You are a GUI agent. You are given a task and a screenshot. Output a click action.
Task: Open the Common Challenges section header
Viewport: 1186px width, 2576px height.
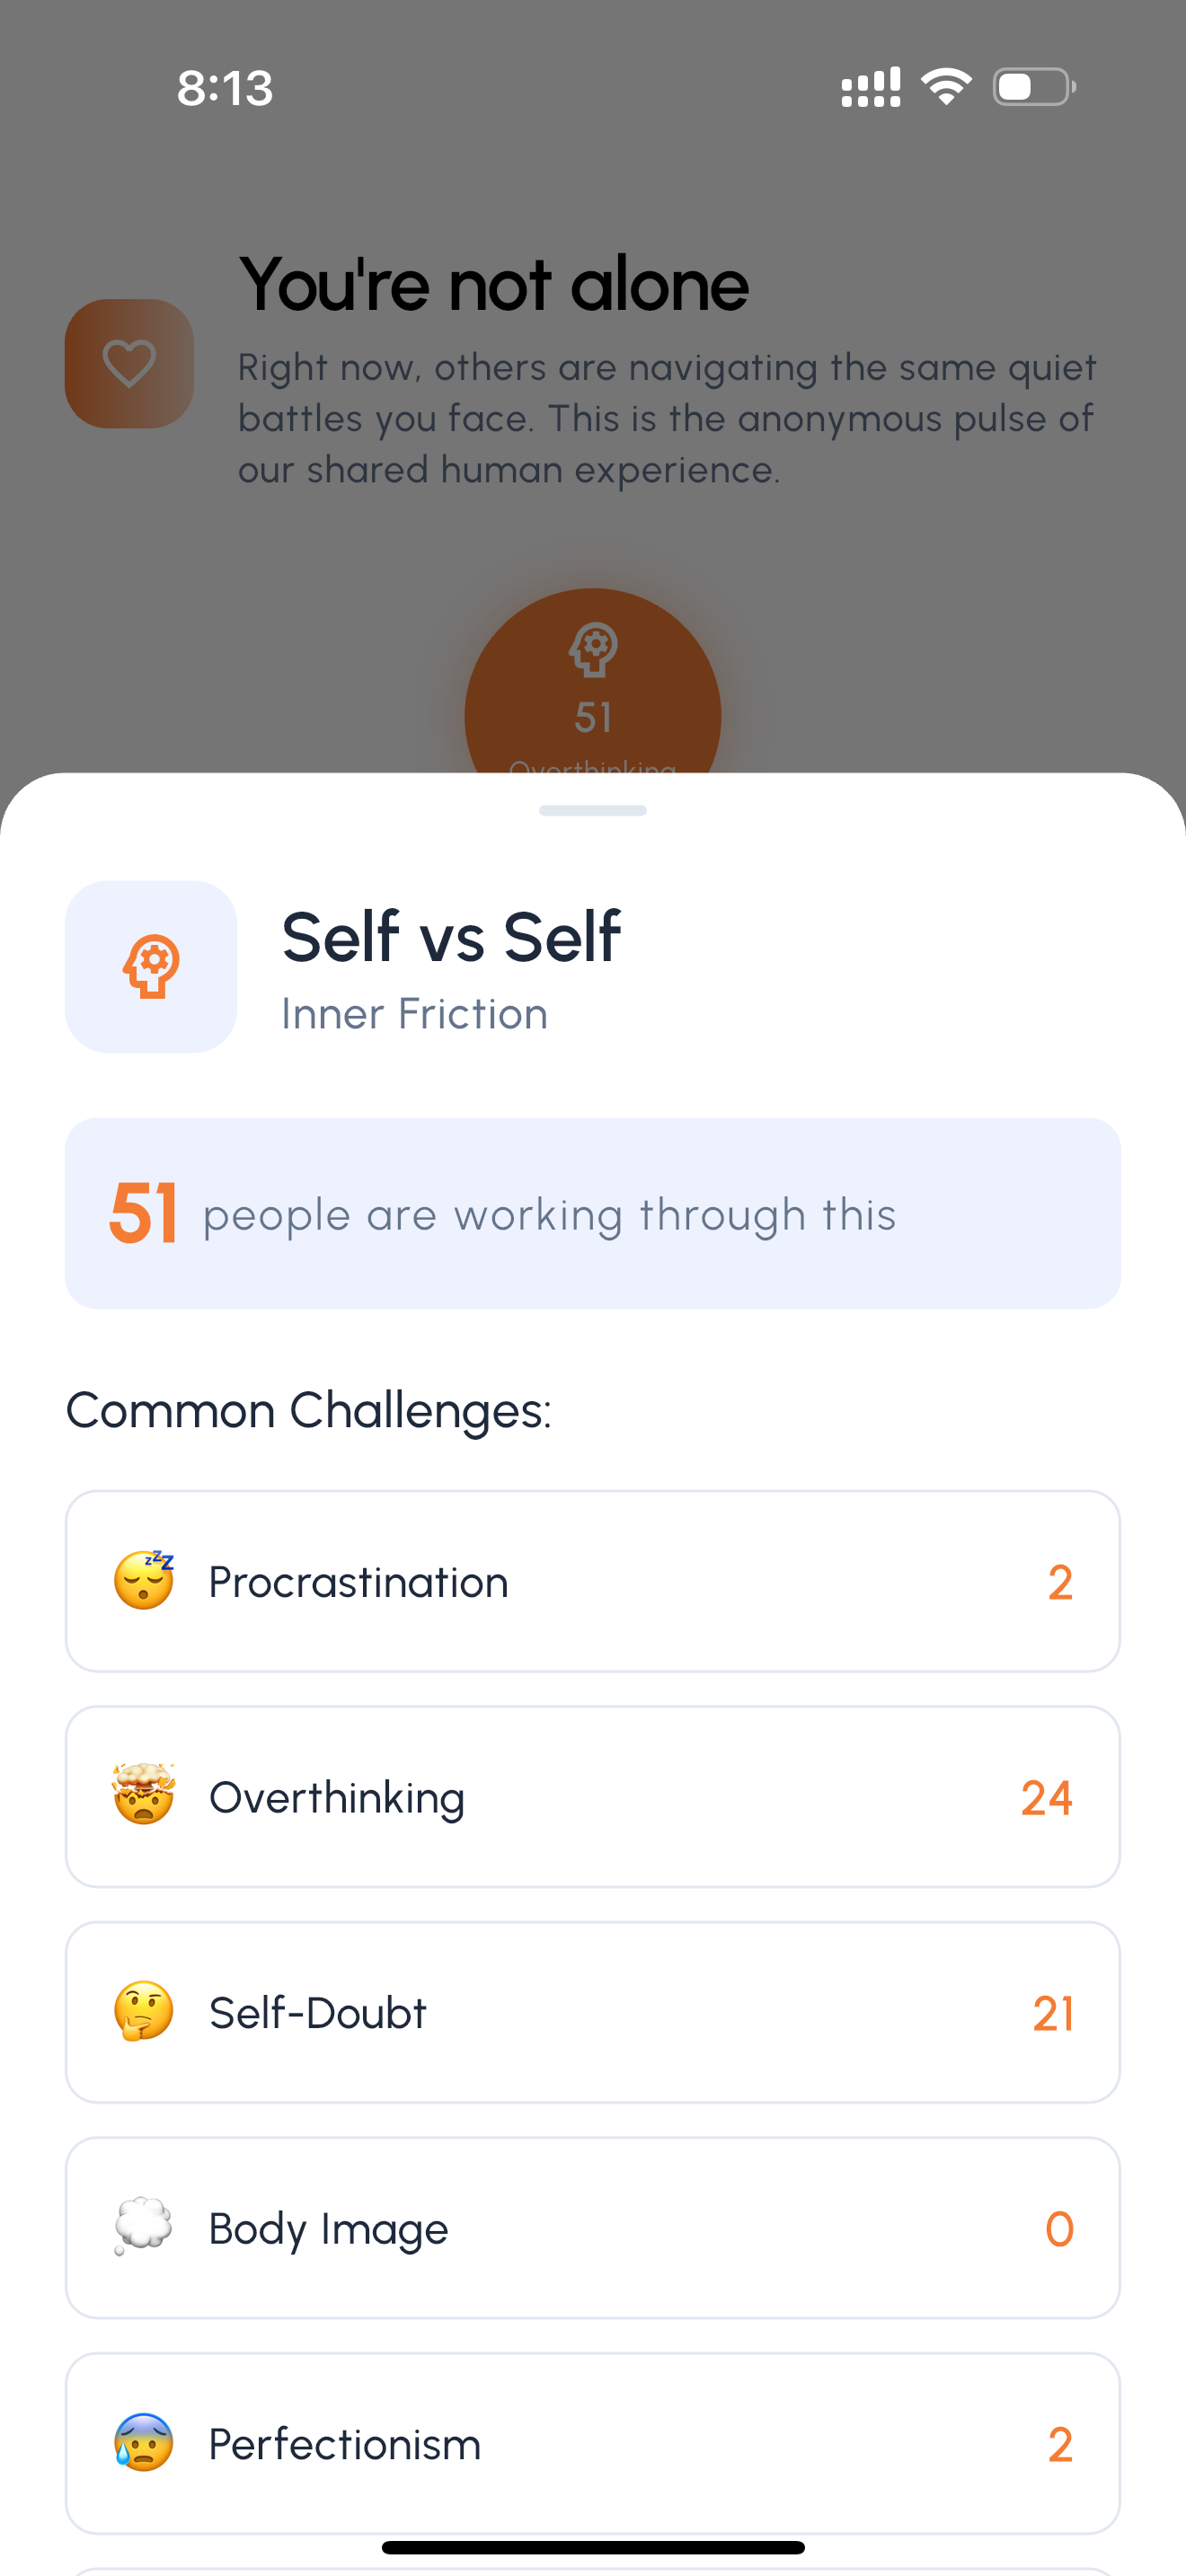pos(308,1410)
